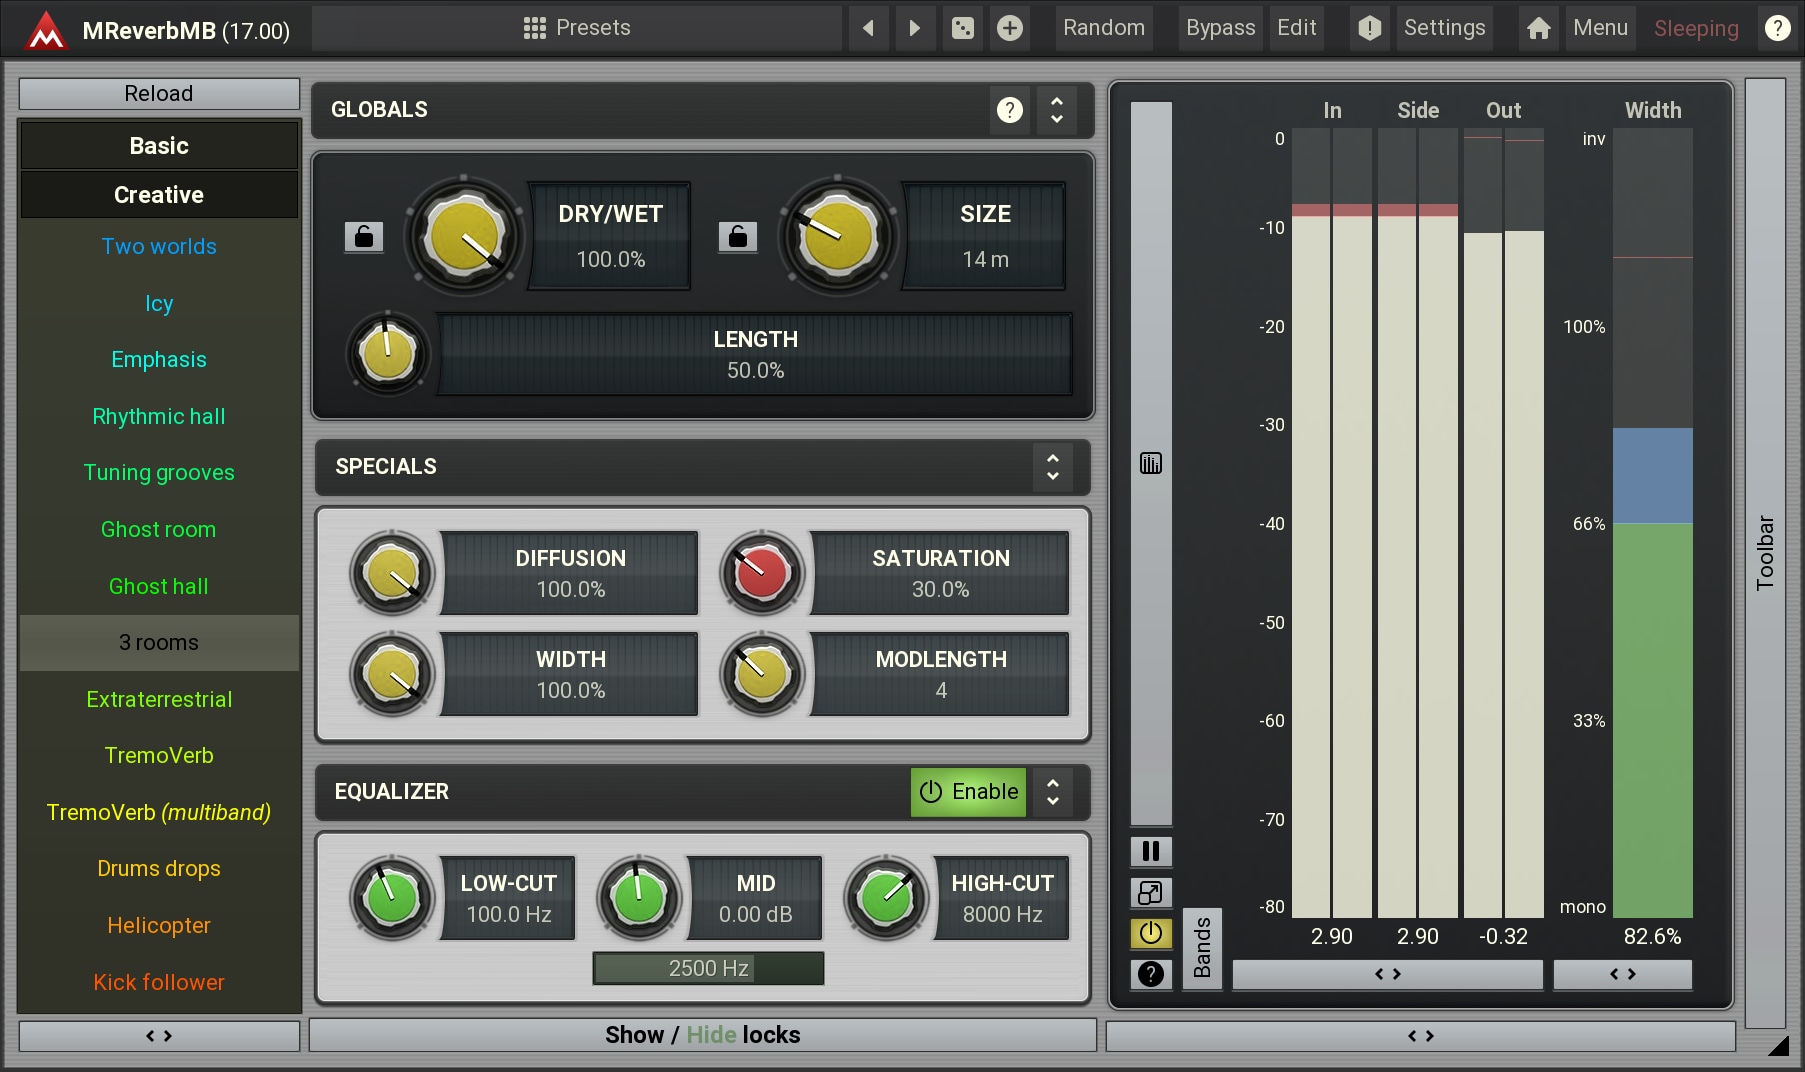
Task: Pause the meter display
Action: 1151,851
